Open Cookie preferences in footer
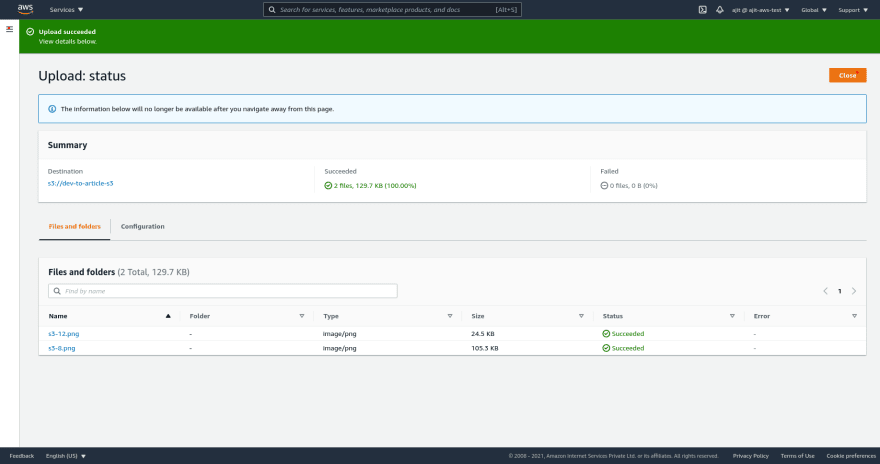This screenshot has height=464, width=880. tap(851, 456)
